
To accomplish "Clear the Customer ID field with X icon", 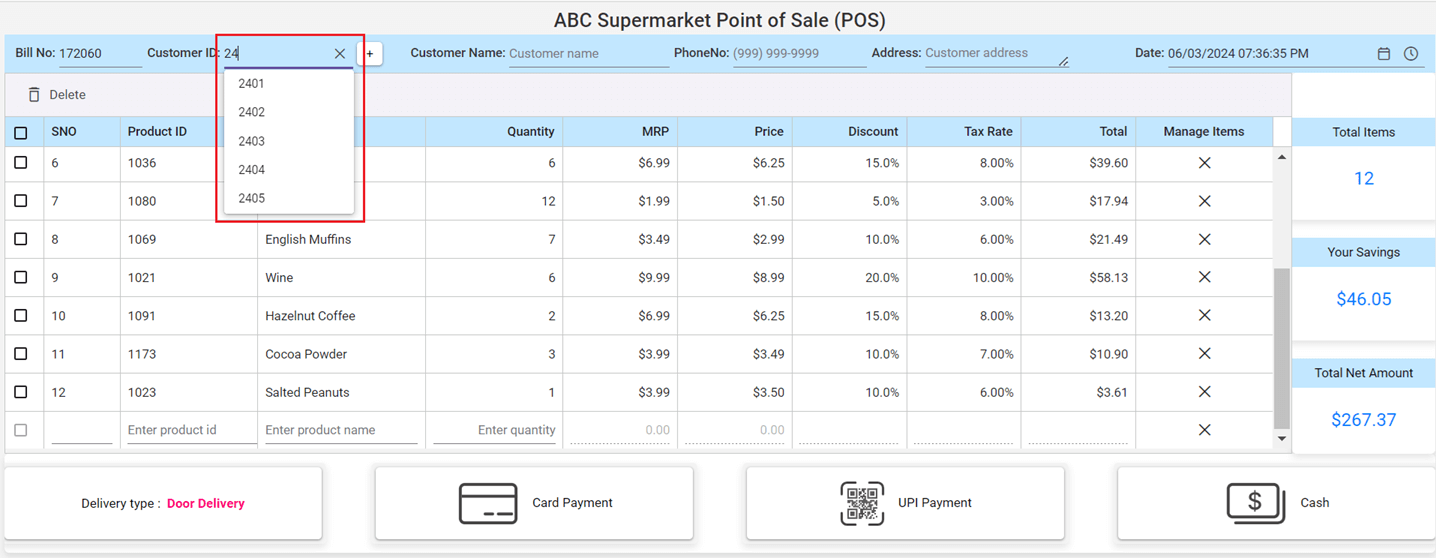I will pos(340,54).
